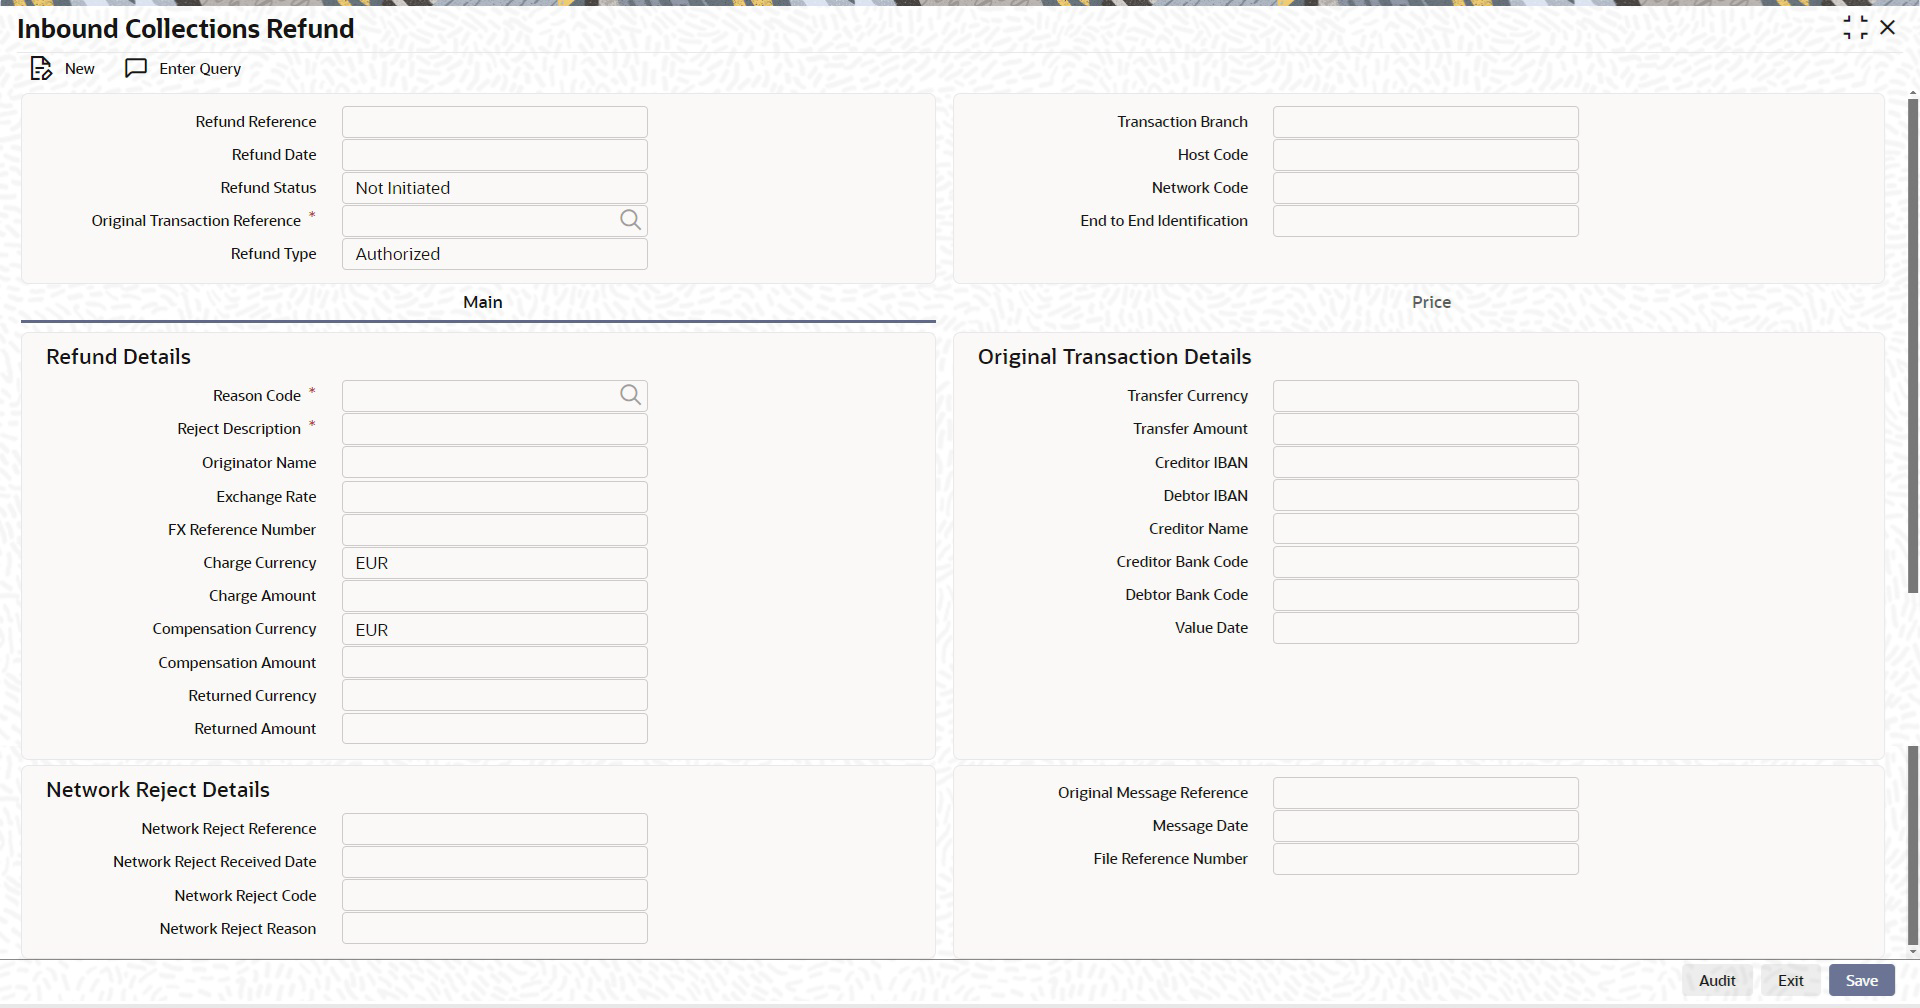Screen dimensions: 1920x1008
Task: Switch to the Price tab
Action: click(1431, 302)
